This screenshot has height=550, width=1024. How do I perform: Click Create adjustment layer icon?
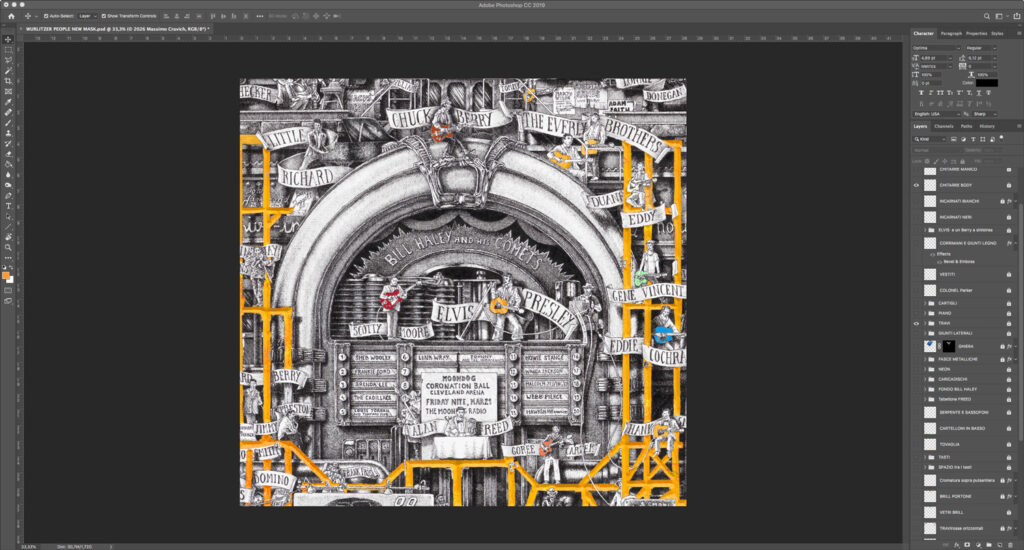click(978, 545)
